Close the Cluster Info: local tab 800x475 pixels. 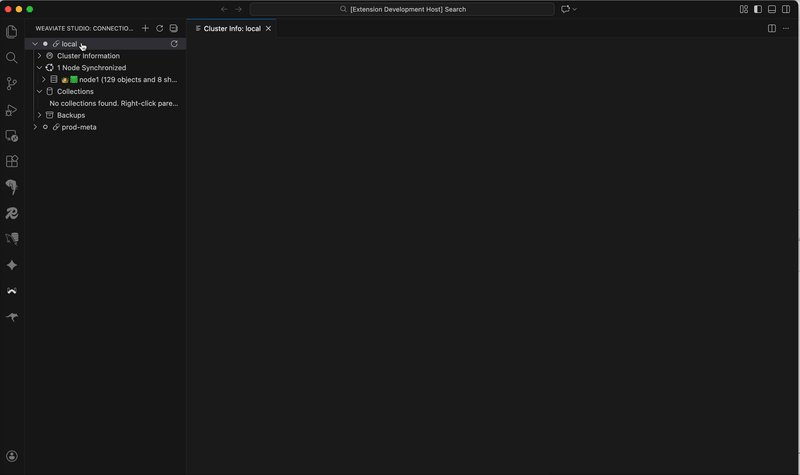(x=268, y=29)
